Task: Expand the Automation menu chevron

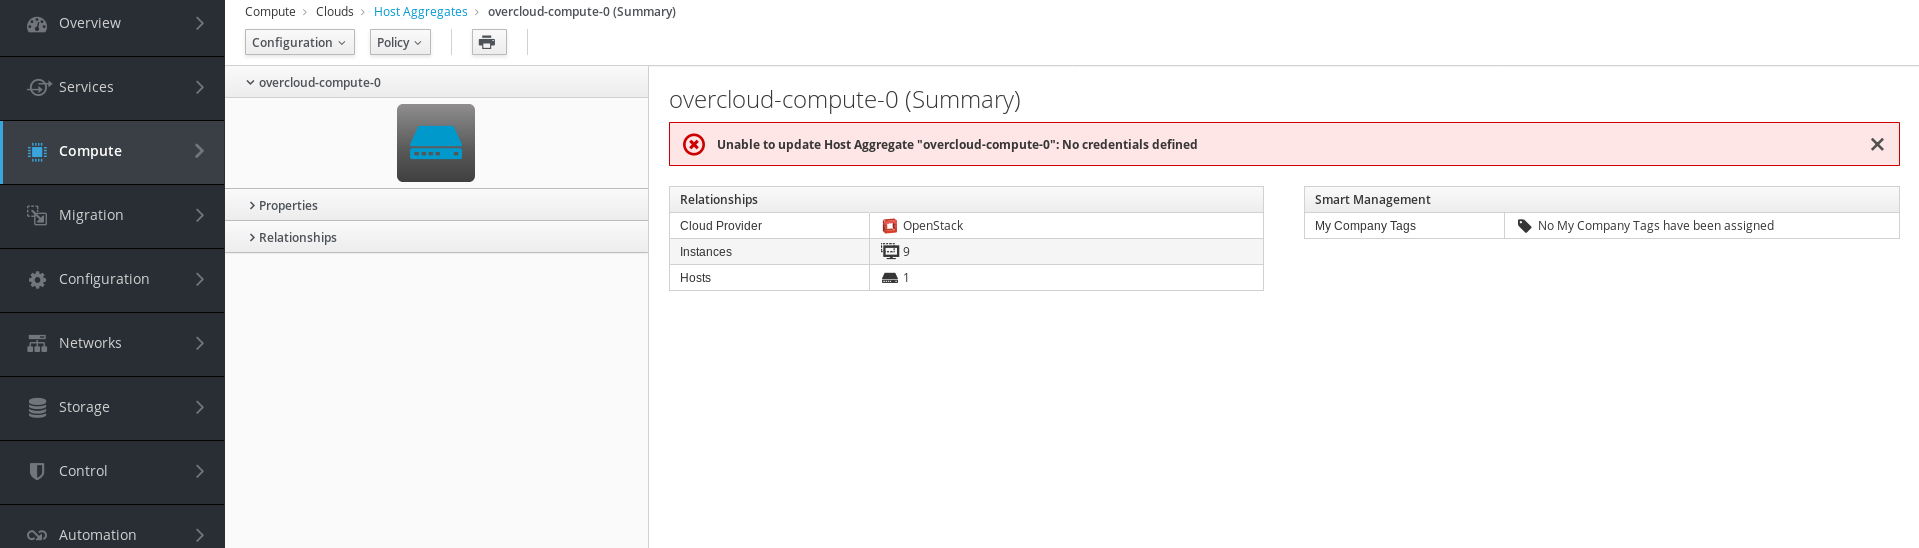Action: (x=200, y=535)
